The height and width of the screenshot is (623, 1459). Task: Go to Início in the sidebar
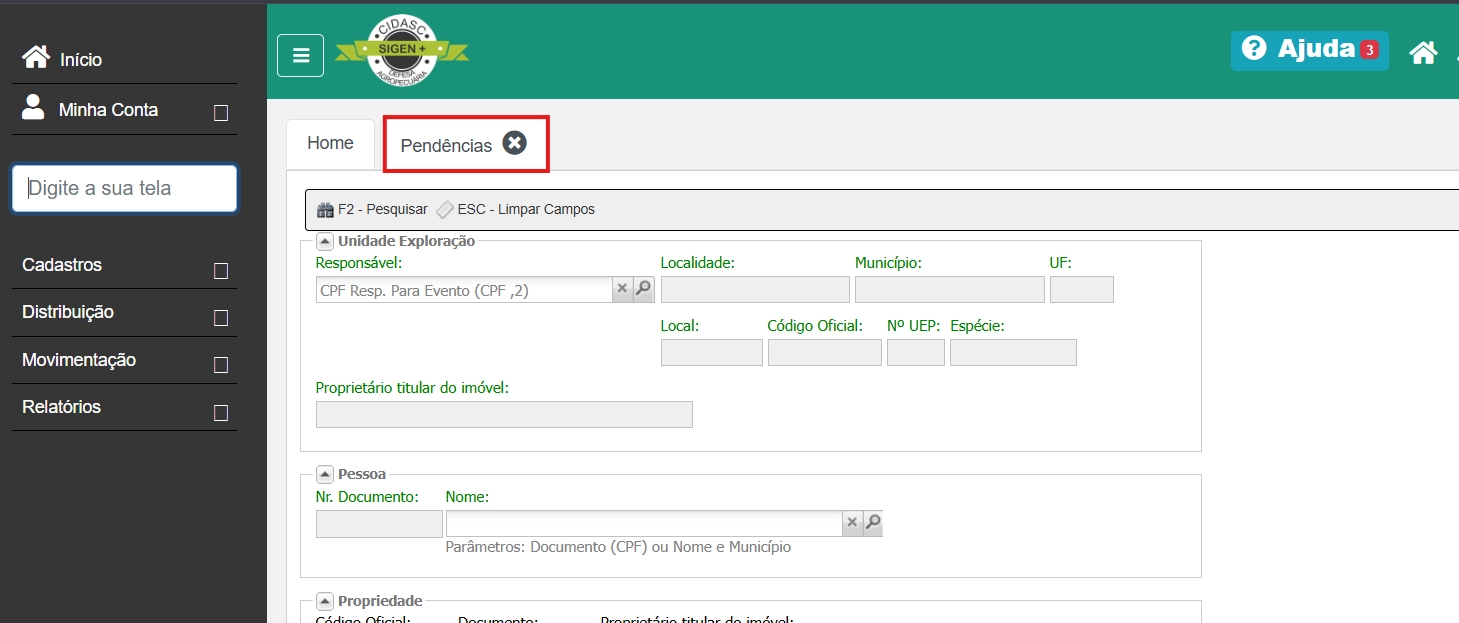click(80, 60)
